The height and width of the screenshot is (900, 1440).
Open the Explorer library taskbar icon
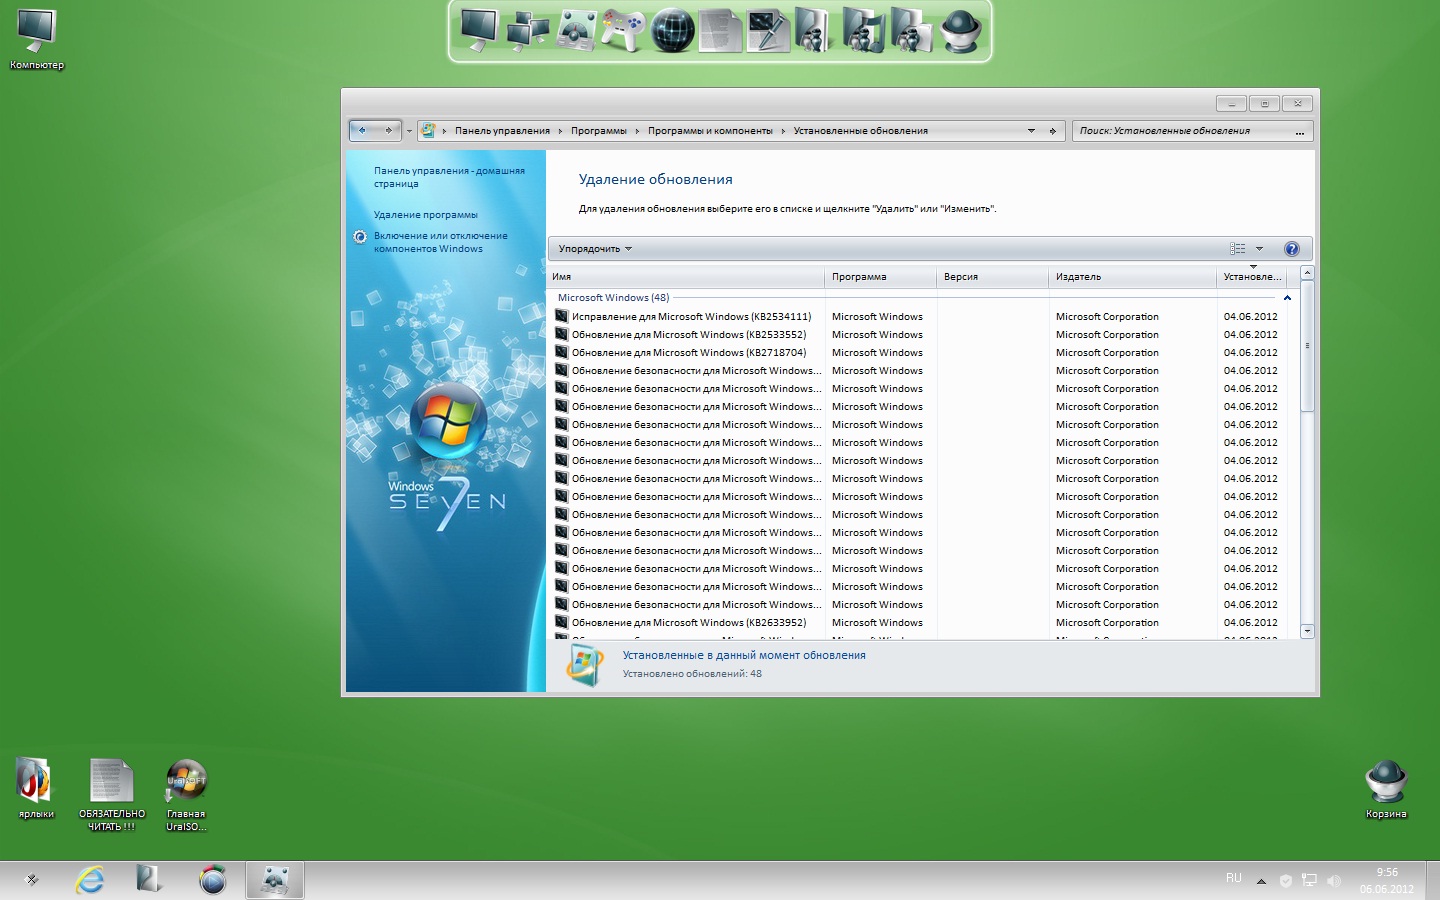tap(150, 880)
